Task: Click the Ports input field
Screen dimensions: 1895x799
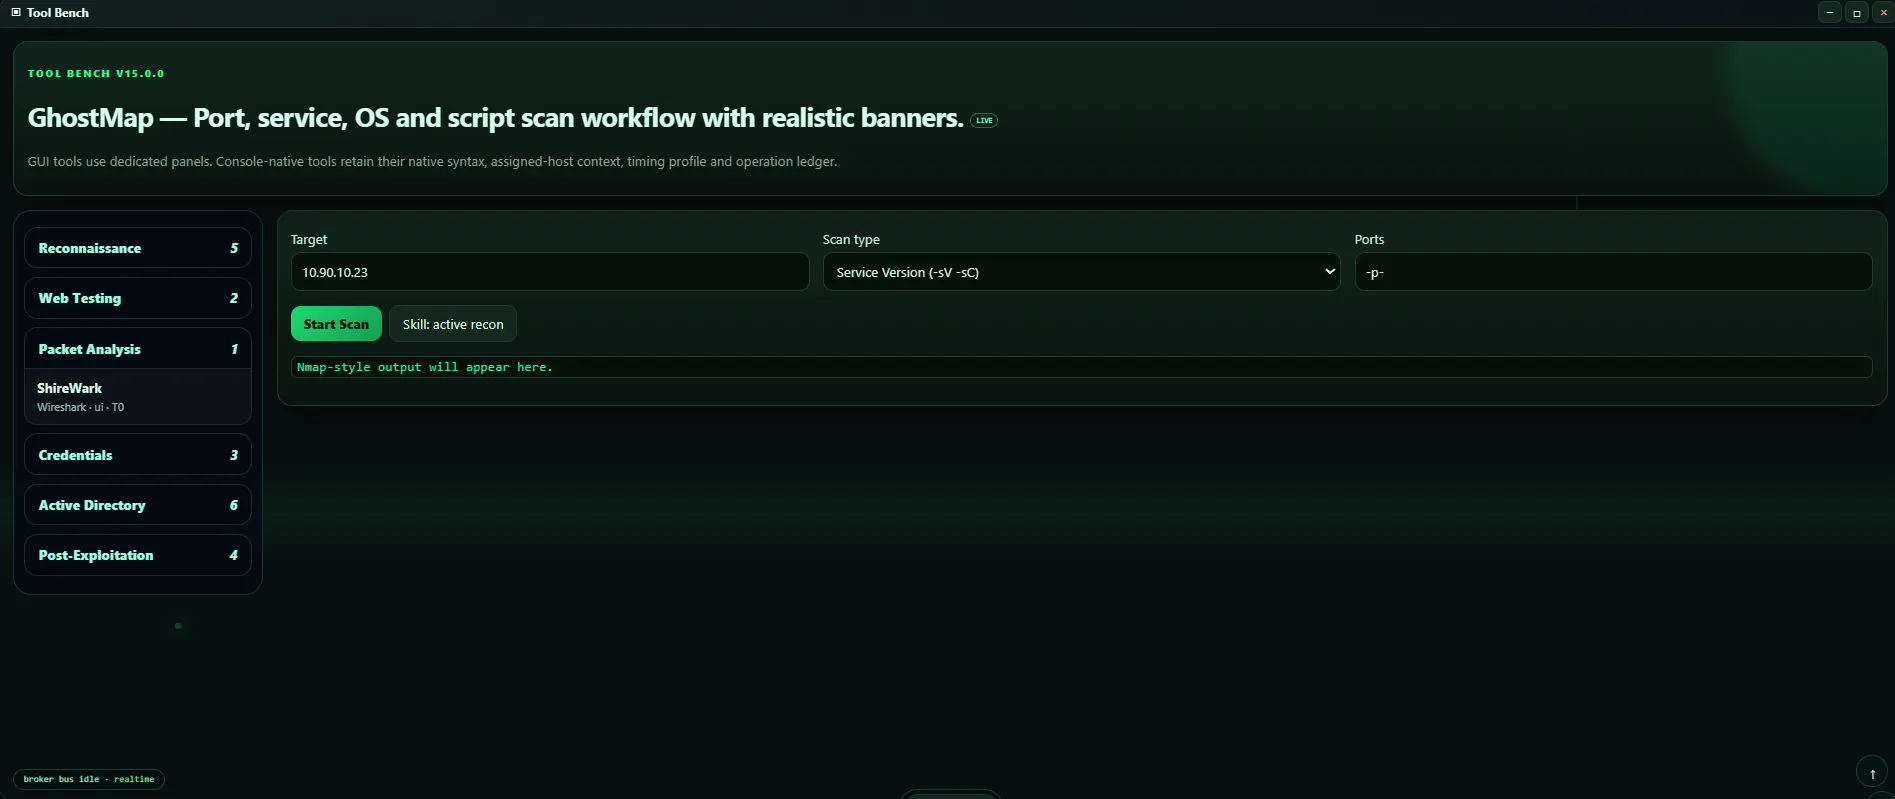Action: (x=1613, y=272)
